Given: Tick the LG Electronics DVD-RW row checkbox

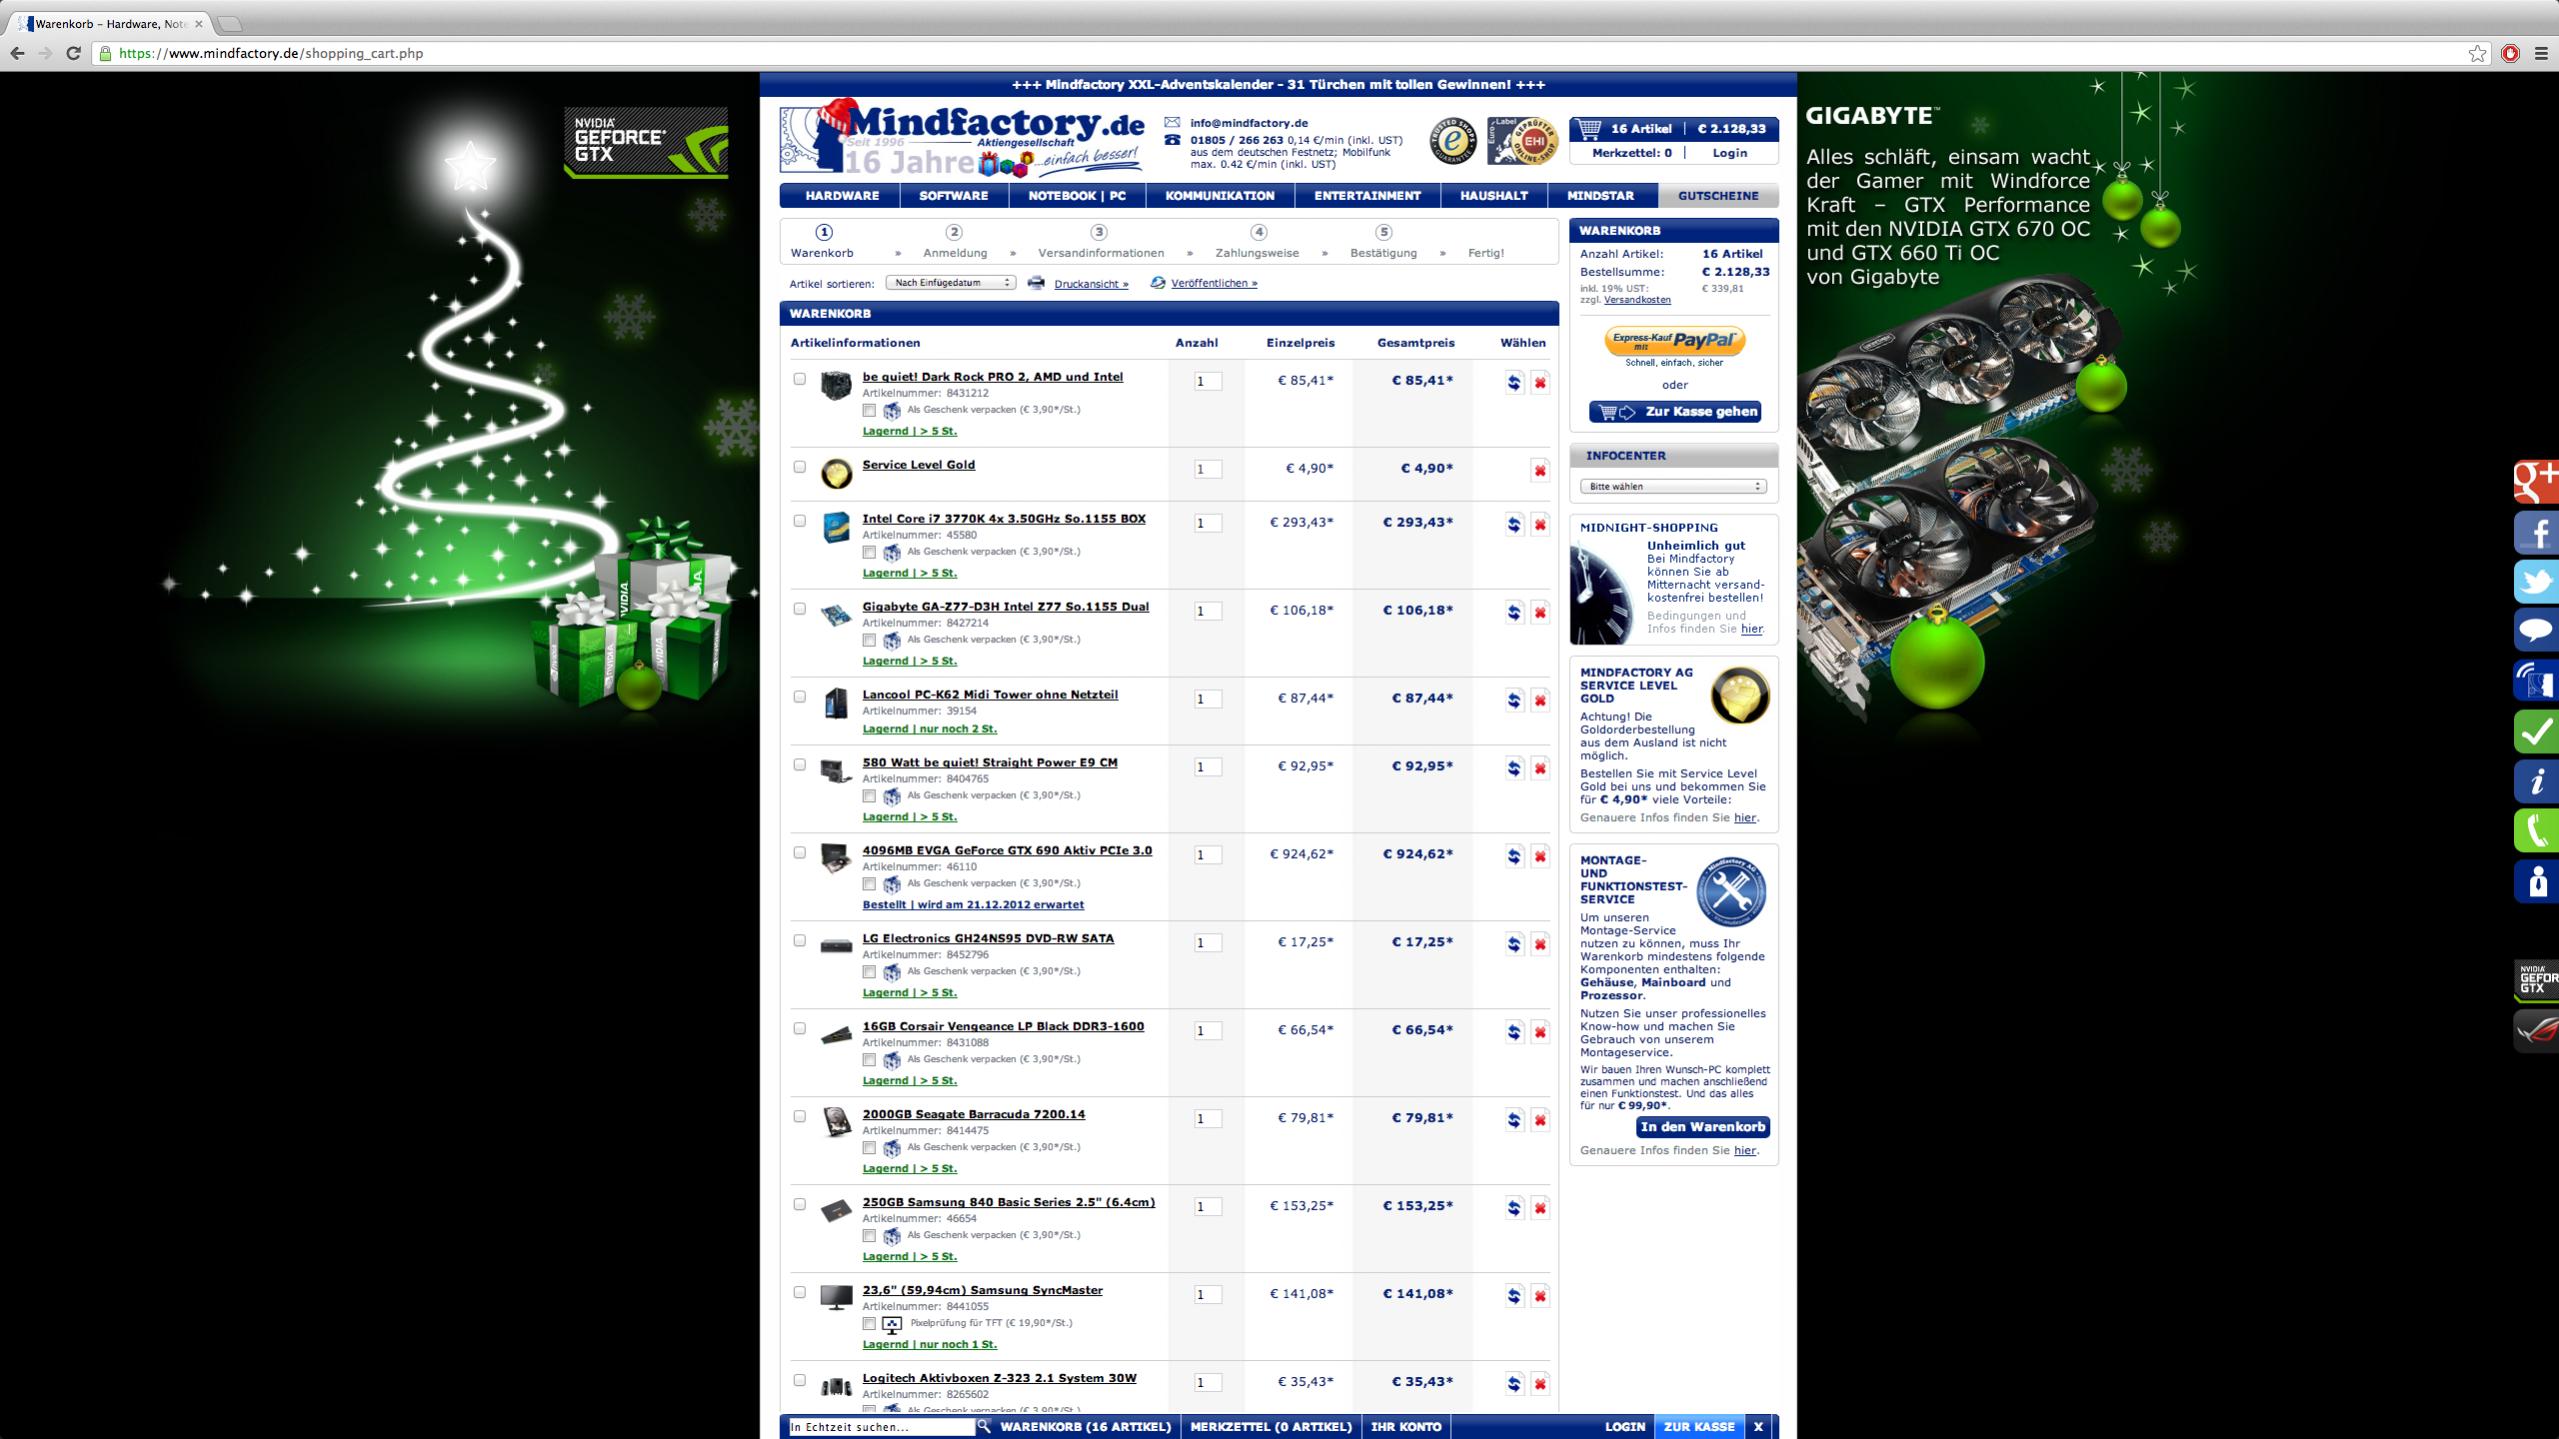Looking at the screenshot, I should [799, 941].
